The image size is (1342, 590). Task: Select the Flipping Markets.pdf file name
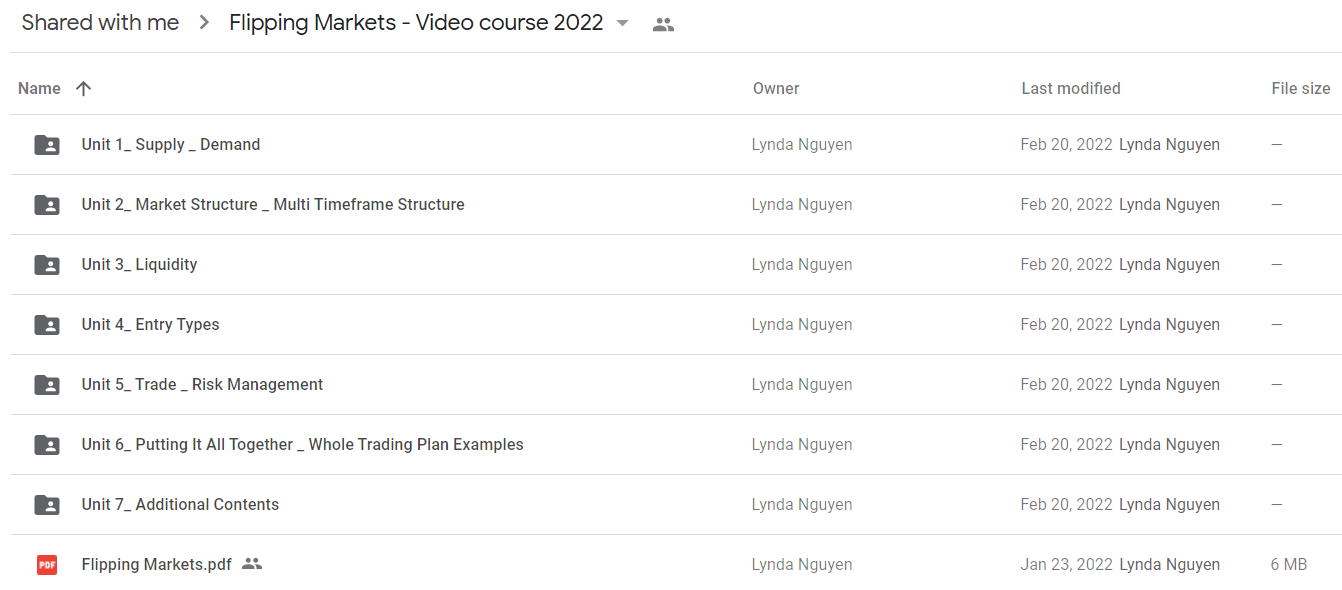coord(156,564)
